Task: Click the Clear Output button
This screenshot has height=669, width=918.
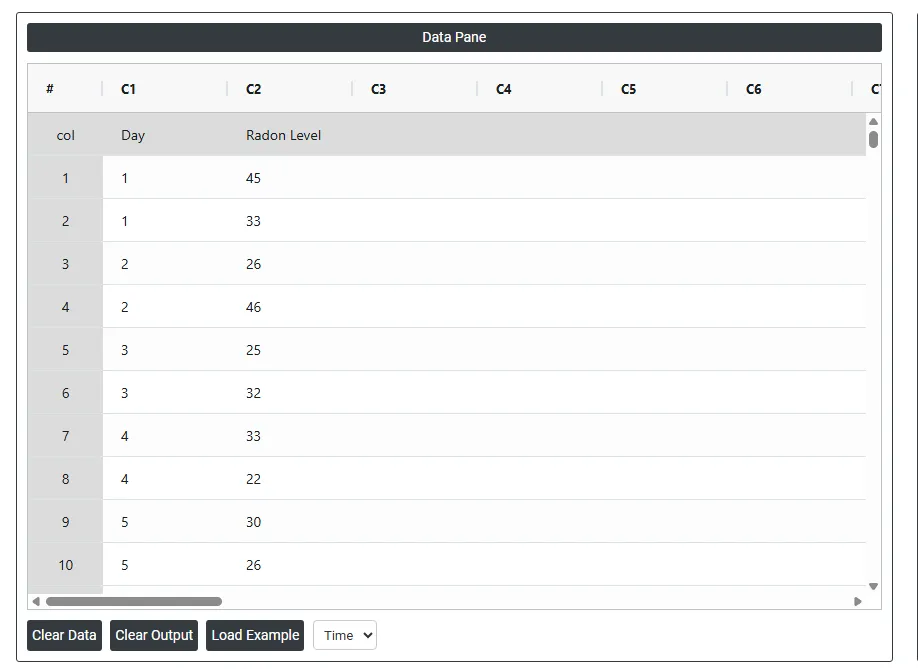Action: [154, 635]
